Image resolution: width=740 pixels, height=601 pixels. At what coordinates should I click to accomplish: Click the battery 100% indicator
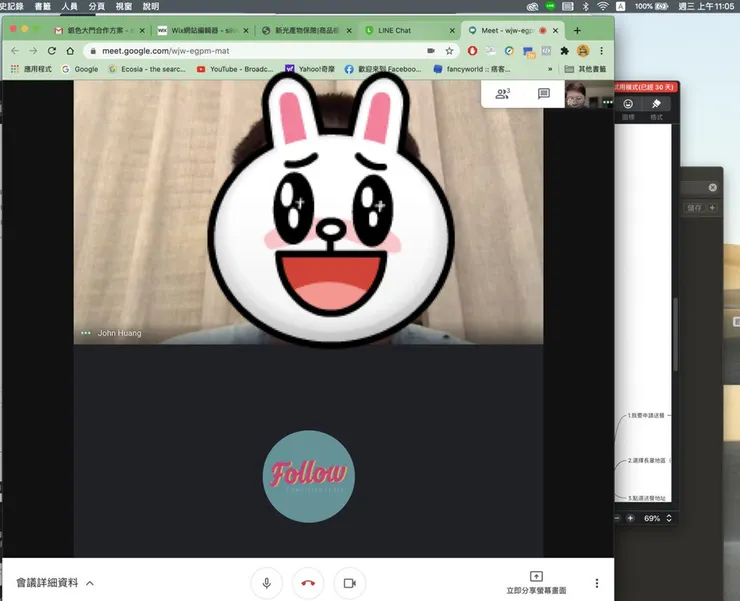651,6
